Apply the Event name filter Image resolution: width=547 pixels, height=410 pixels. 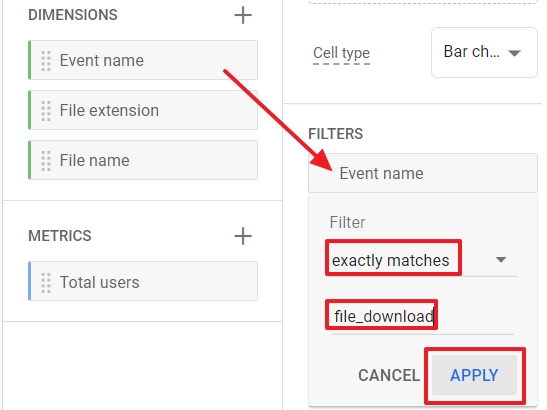pos(474,375)
